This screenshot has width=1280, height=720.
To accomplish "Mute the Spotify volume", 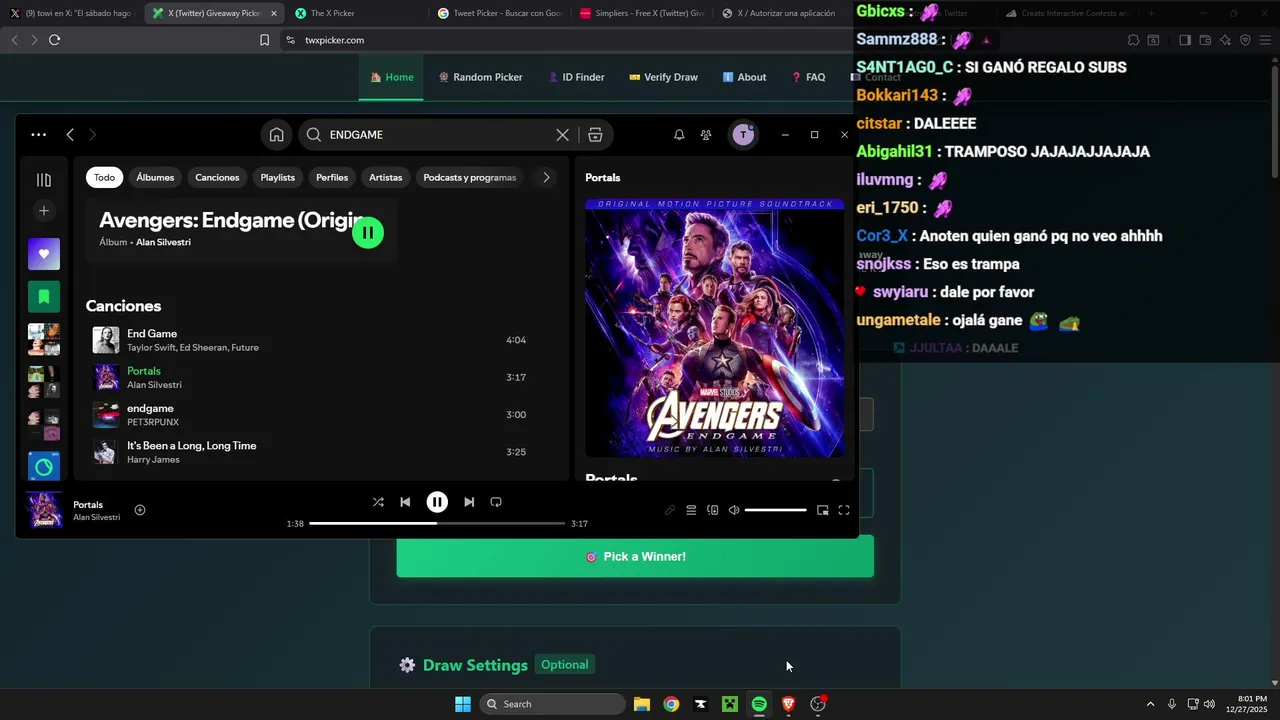I will 734,510.
